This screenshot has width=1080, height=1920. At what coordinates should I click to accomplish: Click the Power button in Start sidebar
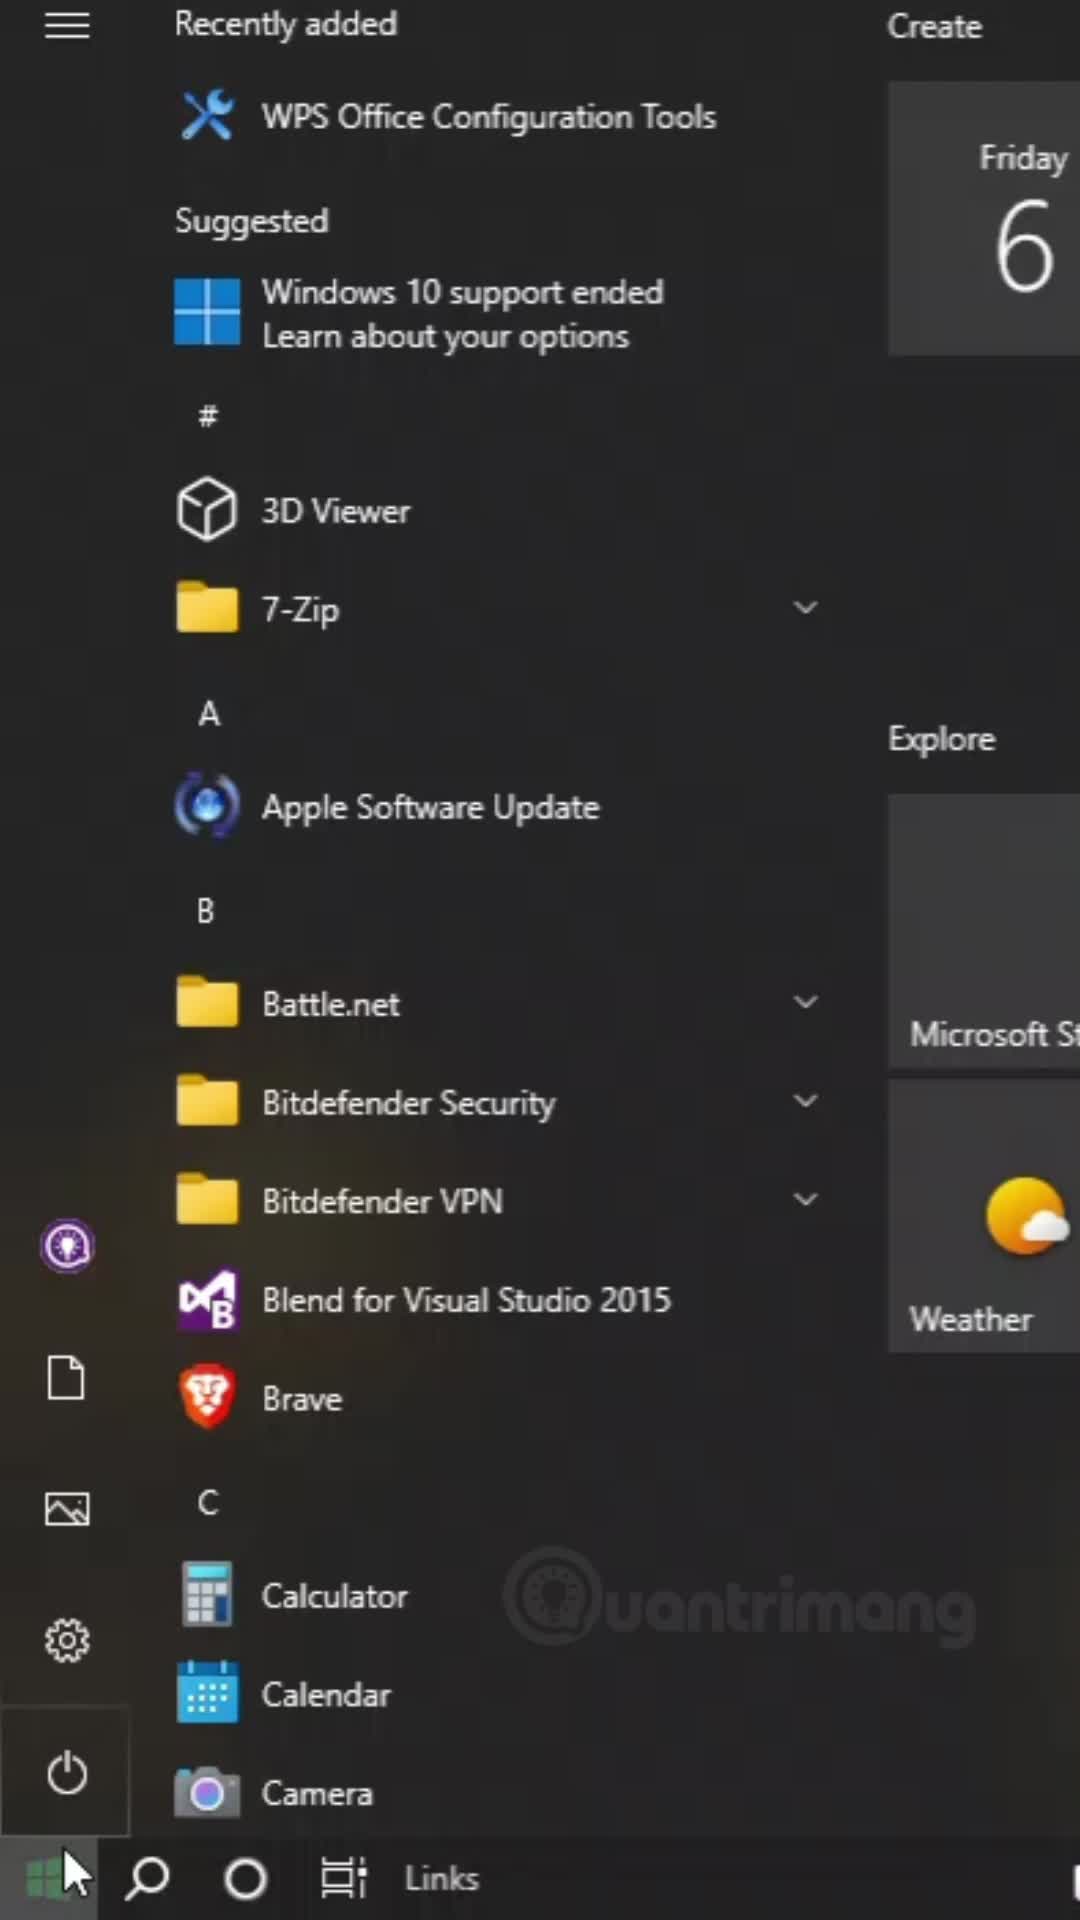point(67,1772)
